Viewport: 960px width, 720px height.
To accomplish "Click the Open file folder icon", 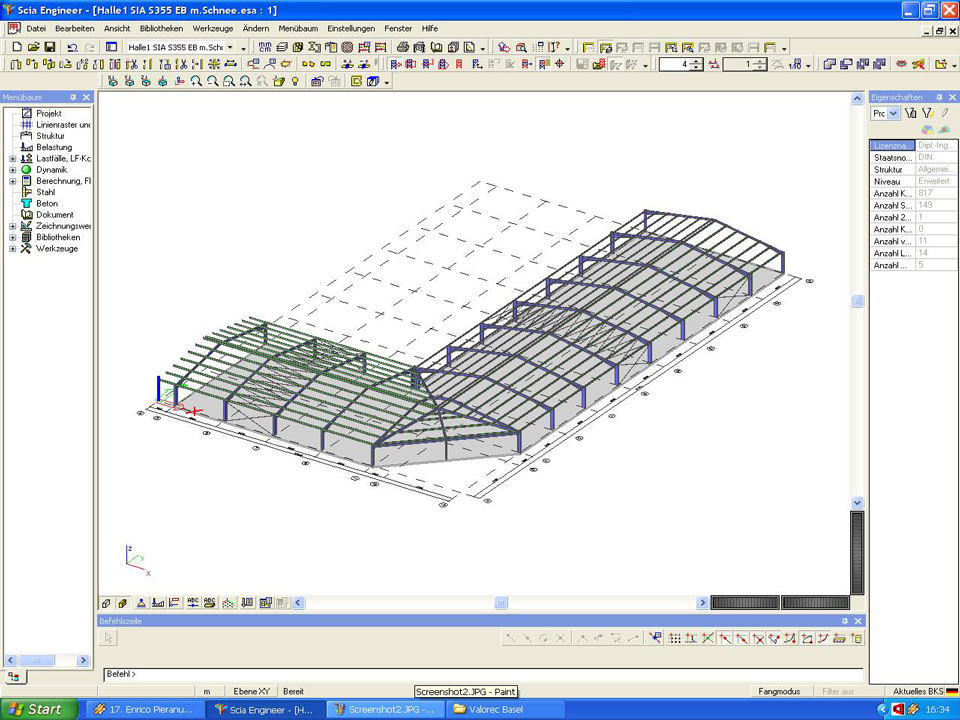I will point(33,47).
